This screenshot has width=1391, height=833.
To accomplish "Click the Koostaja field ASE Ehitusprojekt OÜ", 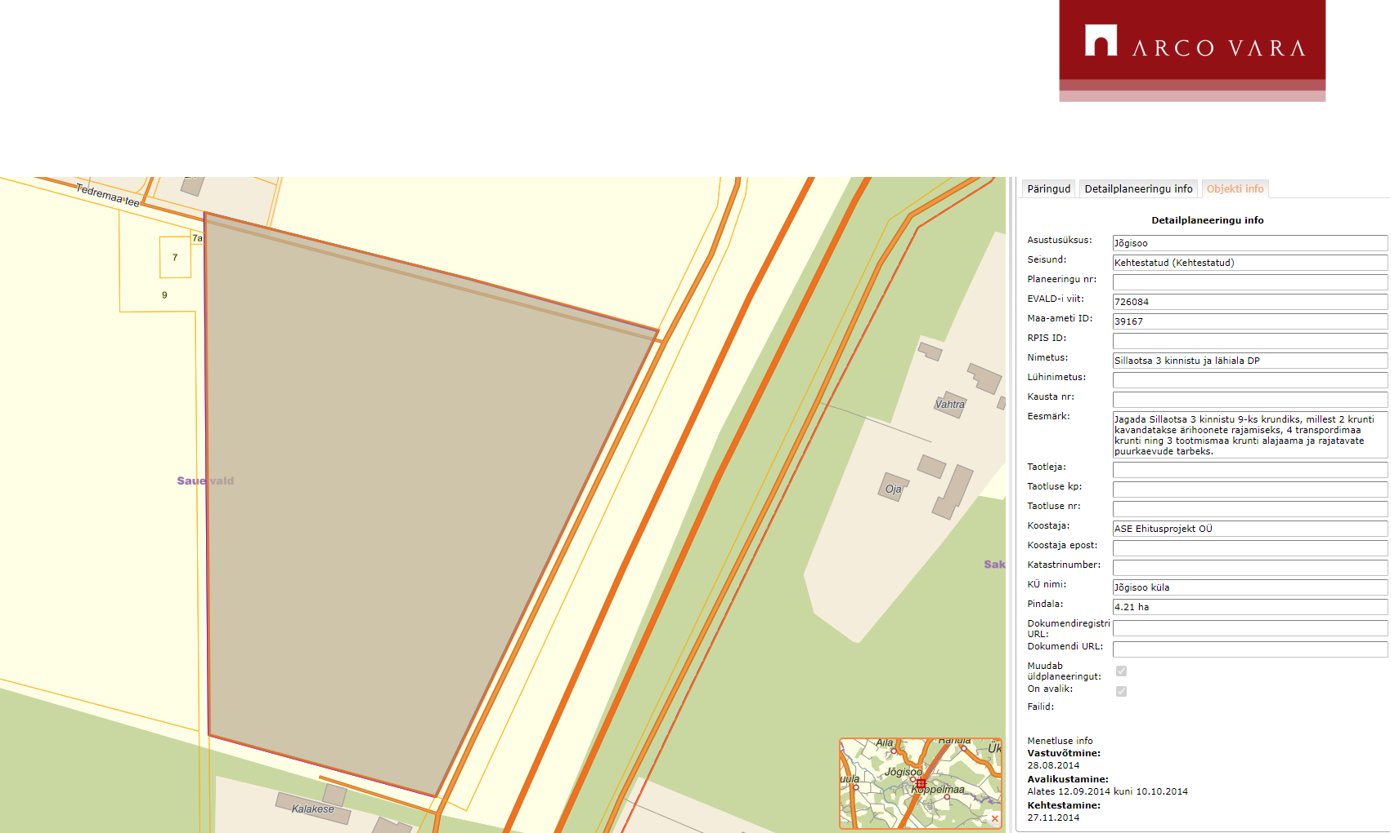I will (1250, 529).
